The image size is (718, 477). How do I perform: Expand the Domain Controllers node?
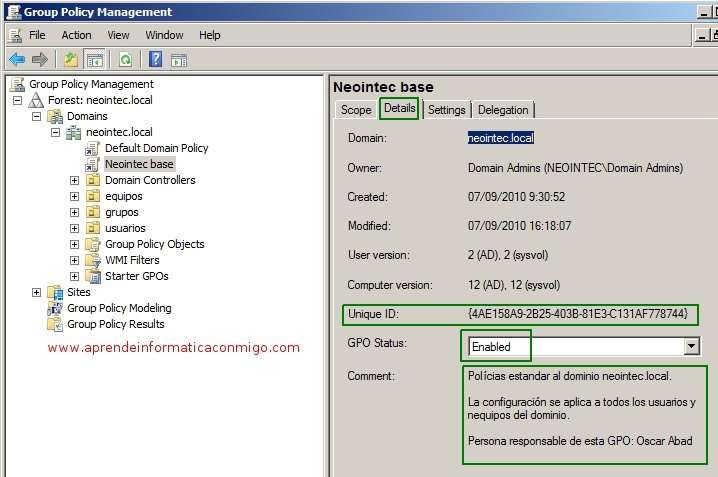click(x=74, y=180)
